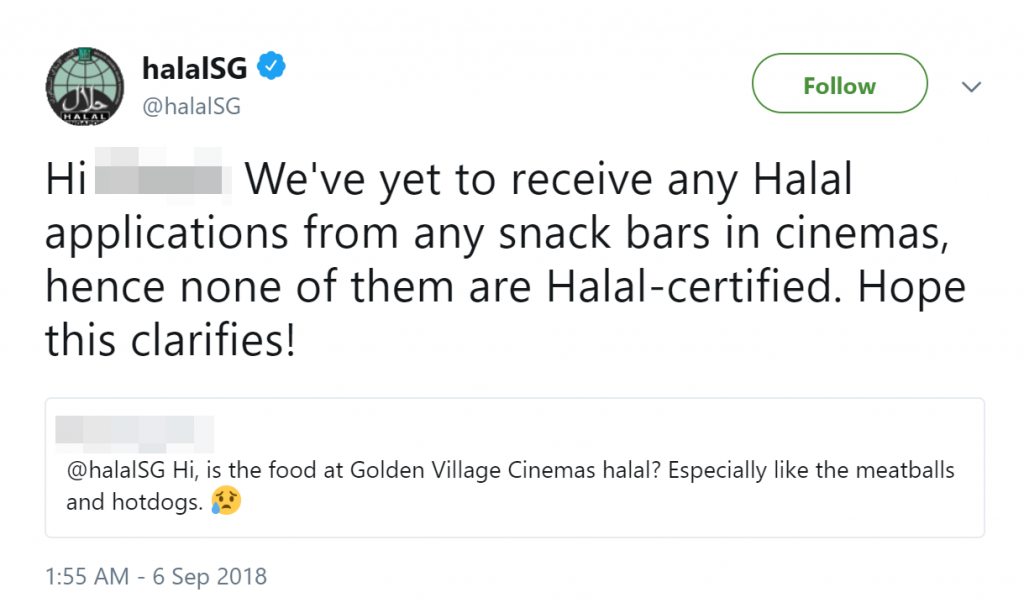1024x608 pixels.
Task: Expand the tweet options chevron
Action: (x=971, y=86)
